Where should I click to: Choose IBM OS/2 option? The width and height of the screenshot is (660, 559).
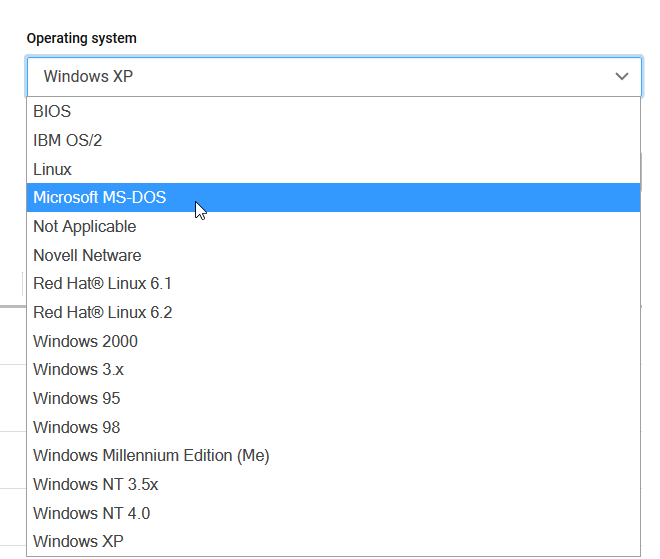(x=333, y=140)
